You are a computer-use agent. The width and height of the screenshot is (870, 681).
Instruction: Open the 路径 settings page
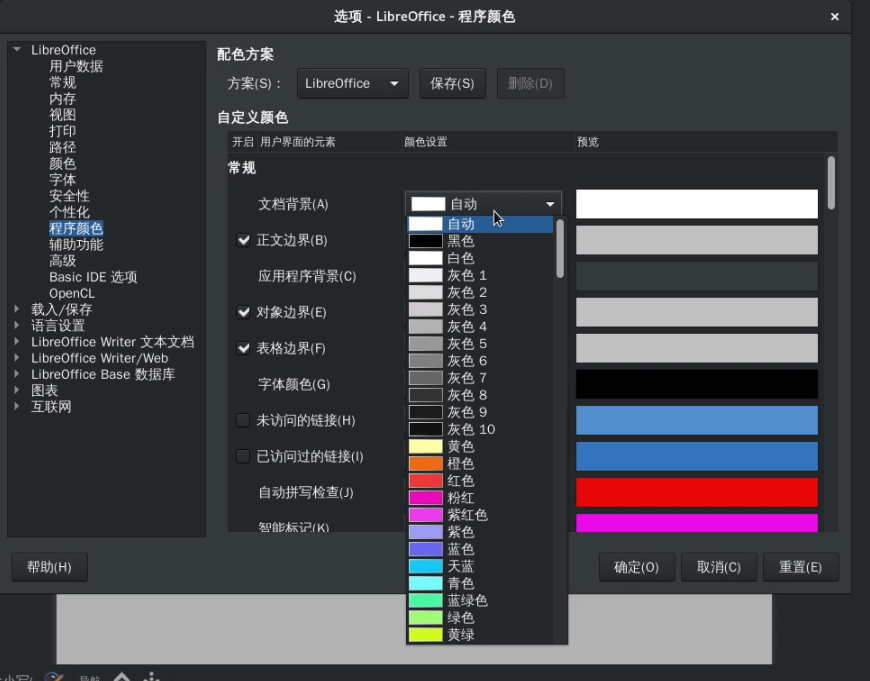click(63, 147)
